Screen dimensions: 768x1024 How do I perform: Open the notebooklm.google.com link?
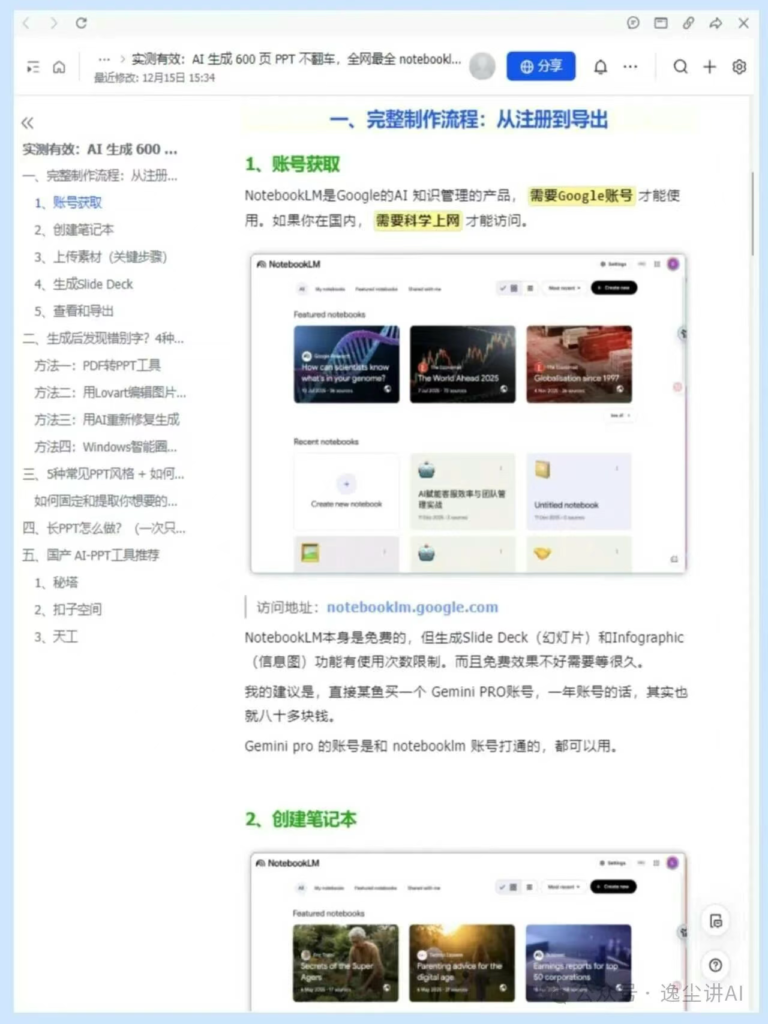412,607
